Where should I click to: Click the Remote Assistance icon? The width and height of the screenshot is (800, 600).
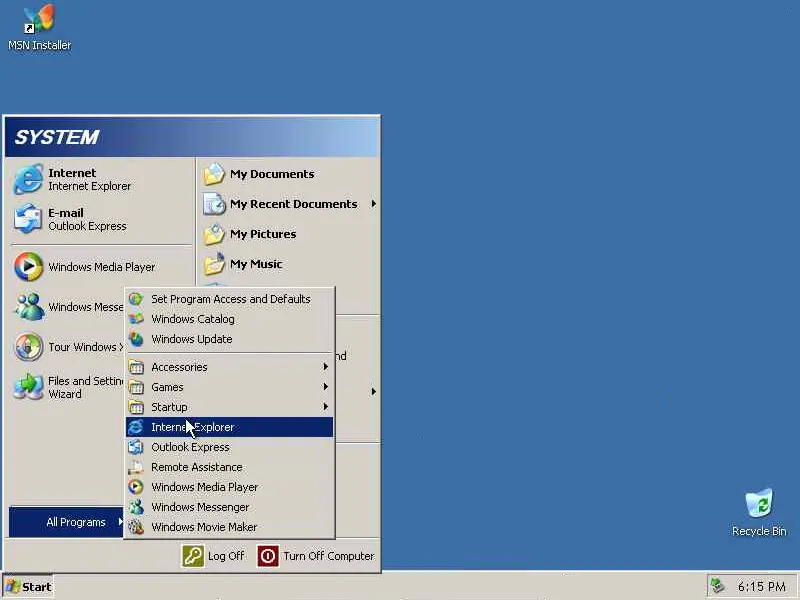click(x=136, y=467)
